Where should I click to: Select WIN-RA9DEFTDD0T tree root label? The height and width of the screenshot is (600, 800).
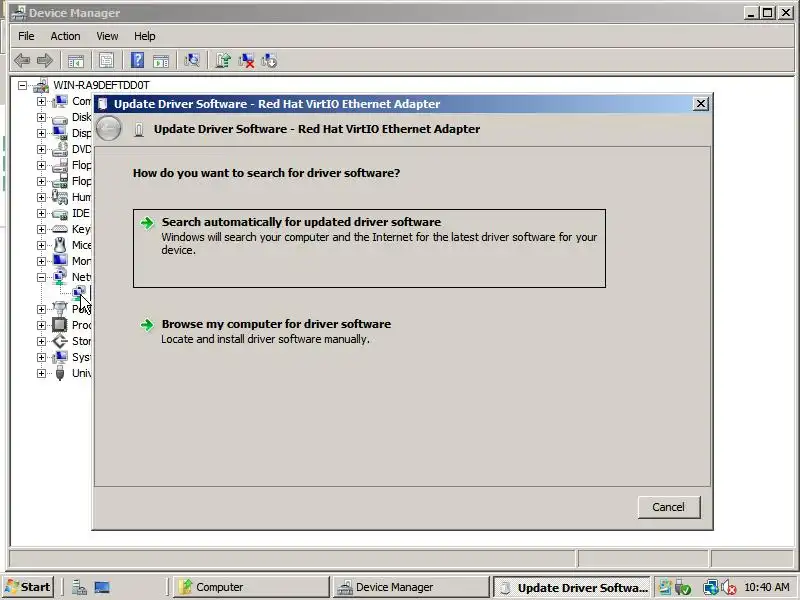[x=102, y=85]
